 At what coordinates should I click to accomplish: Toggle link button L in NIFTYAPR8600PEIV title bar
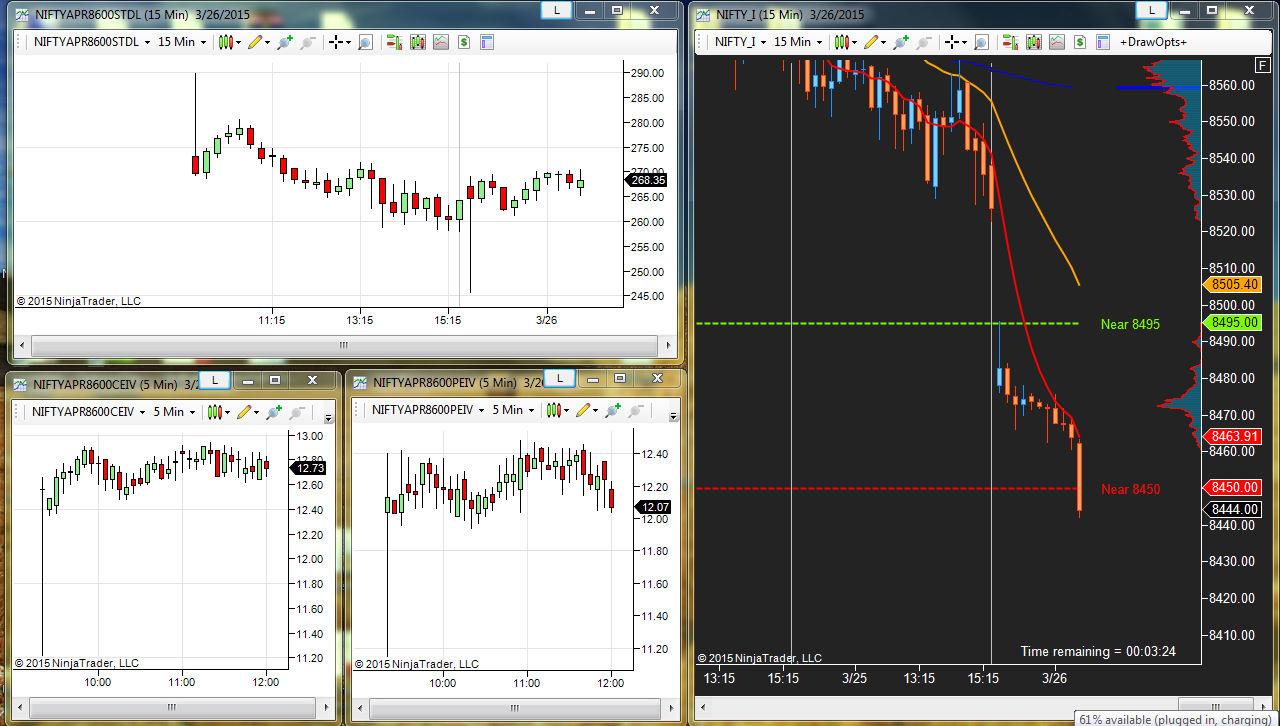[560, 379]
